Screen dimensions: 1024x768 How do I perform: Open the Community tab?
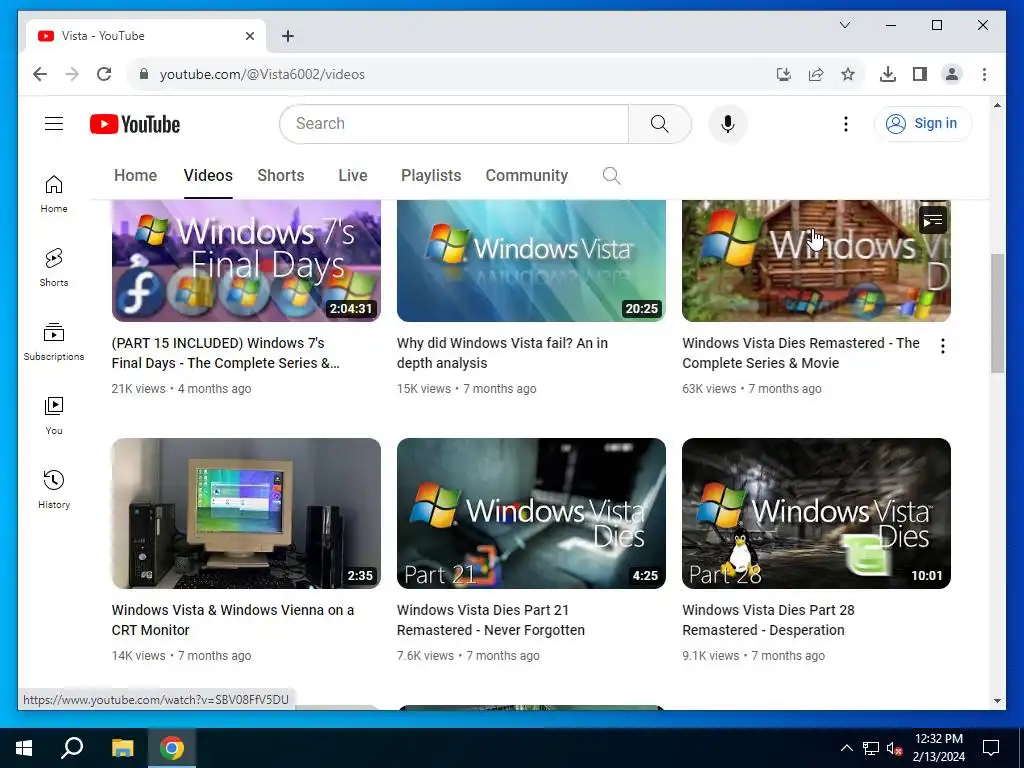tap(526, 176)
